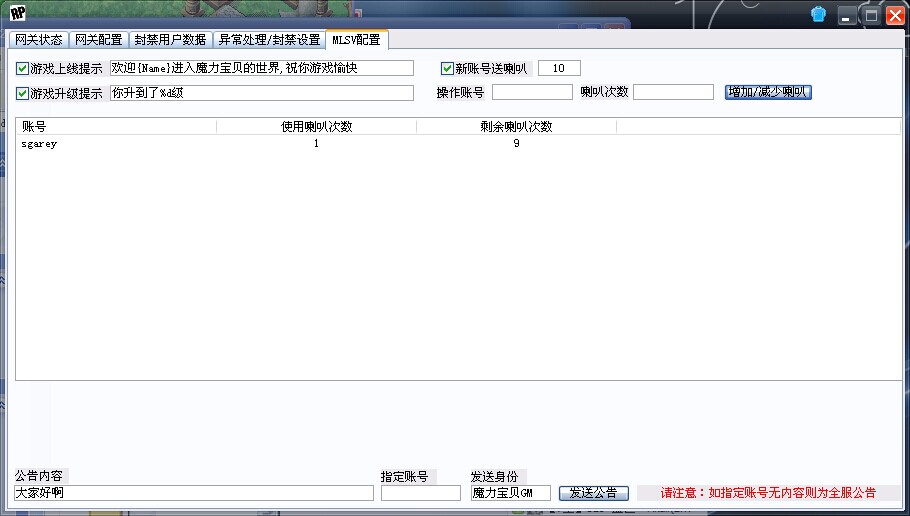Disable the 新账号送喇叭 checkbox
The height and width of the screenshot is (516, 910).
pyautogui.click(x=447, y=69)
